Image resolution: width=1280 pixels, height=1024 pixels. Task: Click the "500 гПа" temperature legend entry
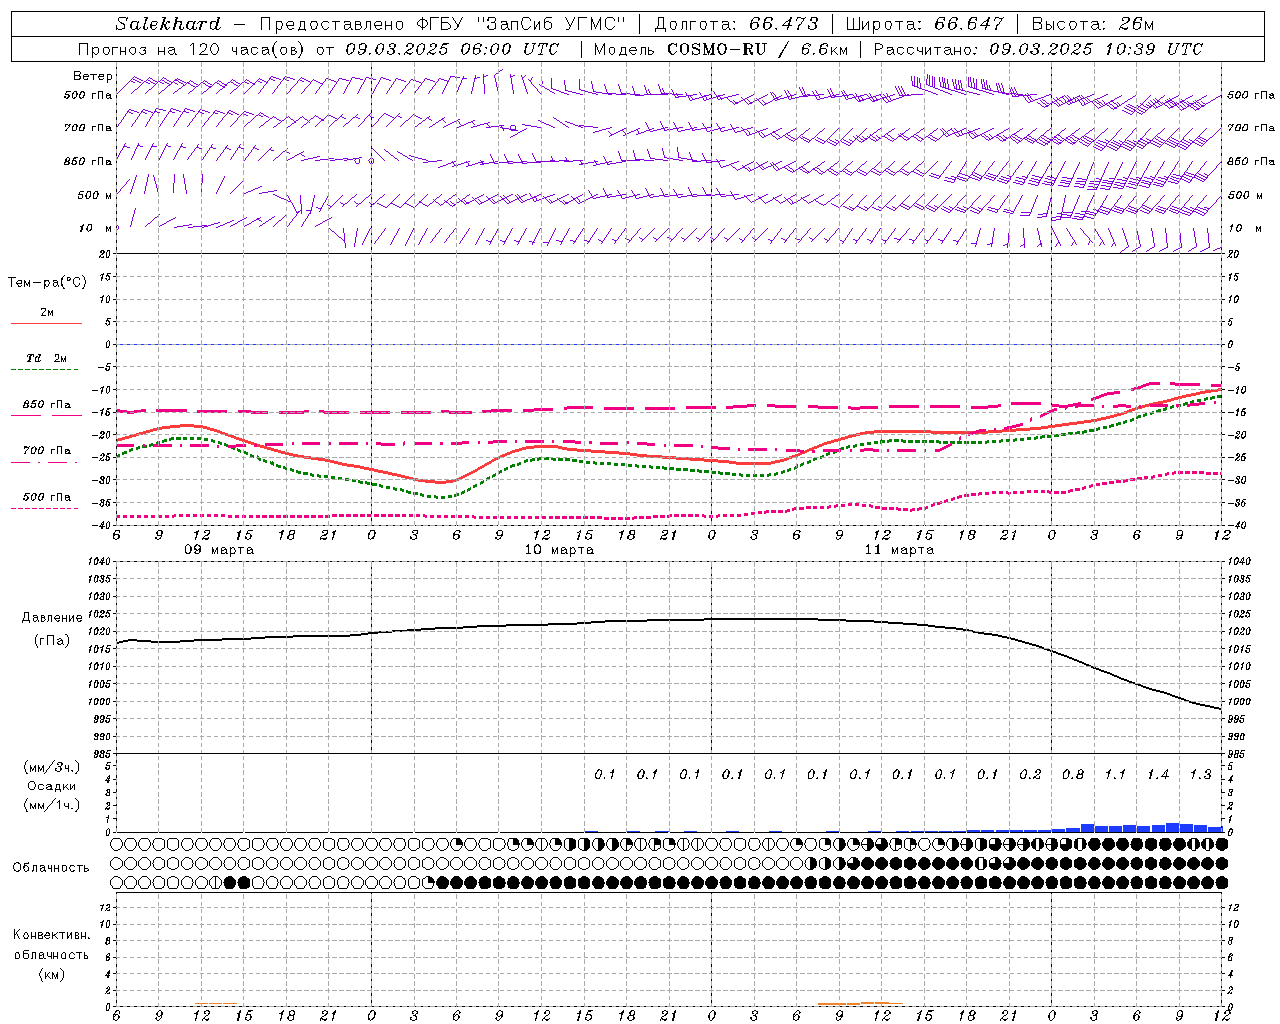click(x=47, y=497)
